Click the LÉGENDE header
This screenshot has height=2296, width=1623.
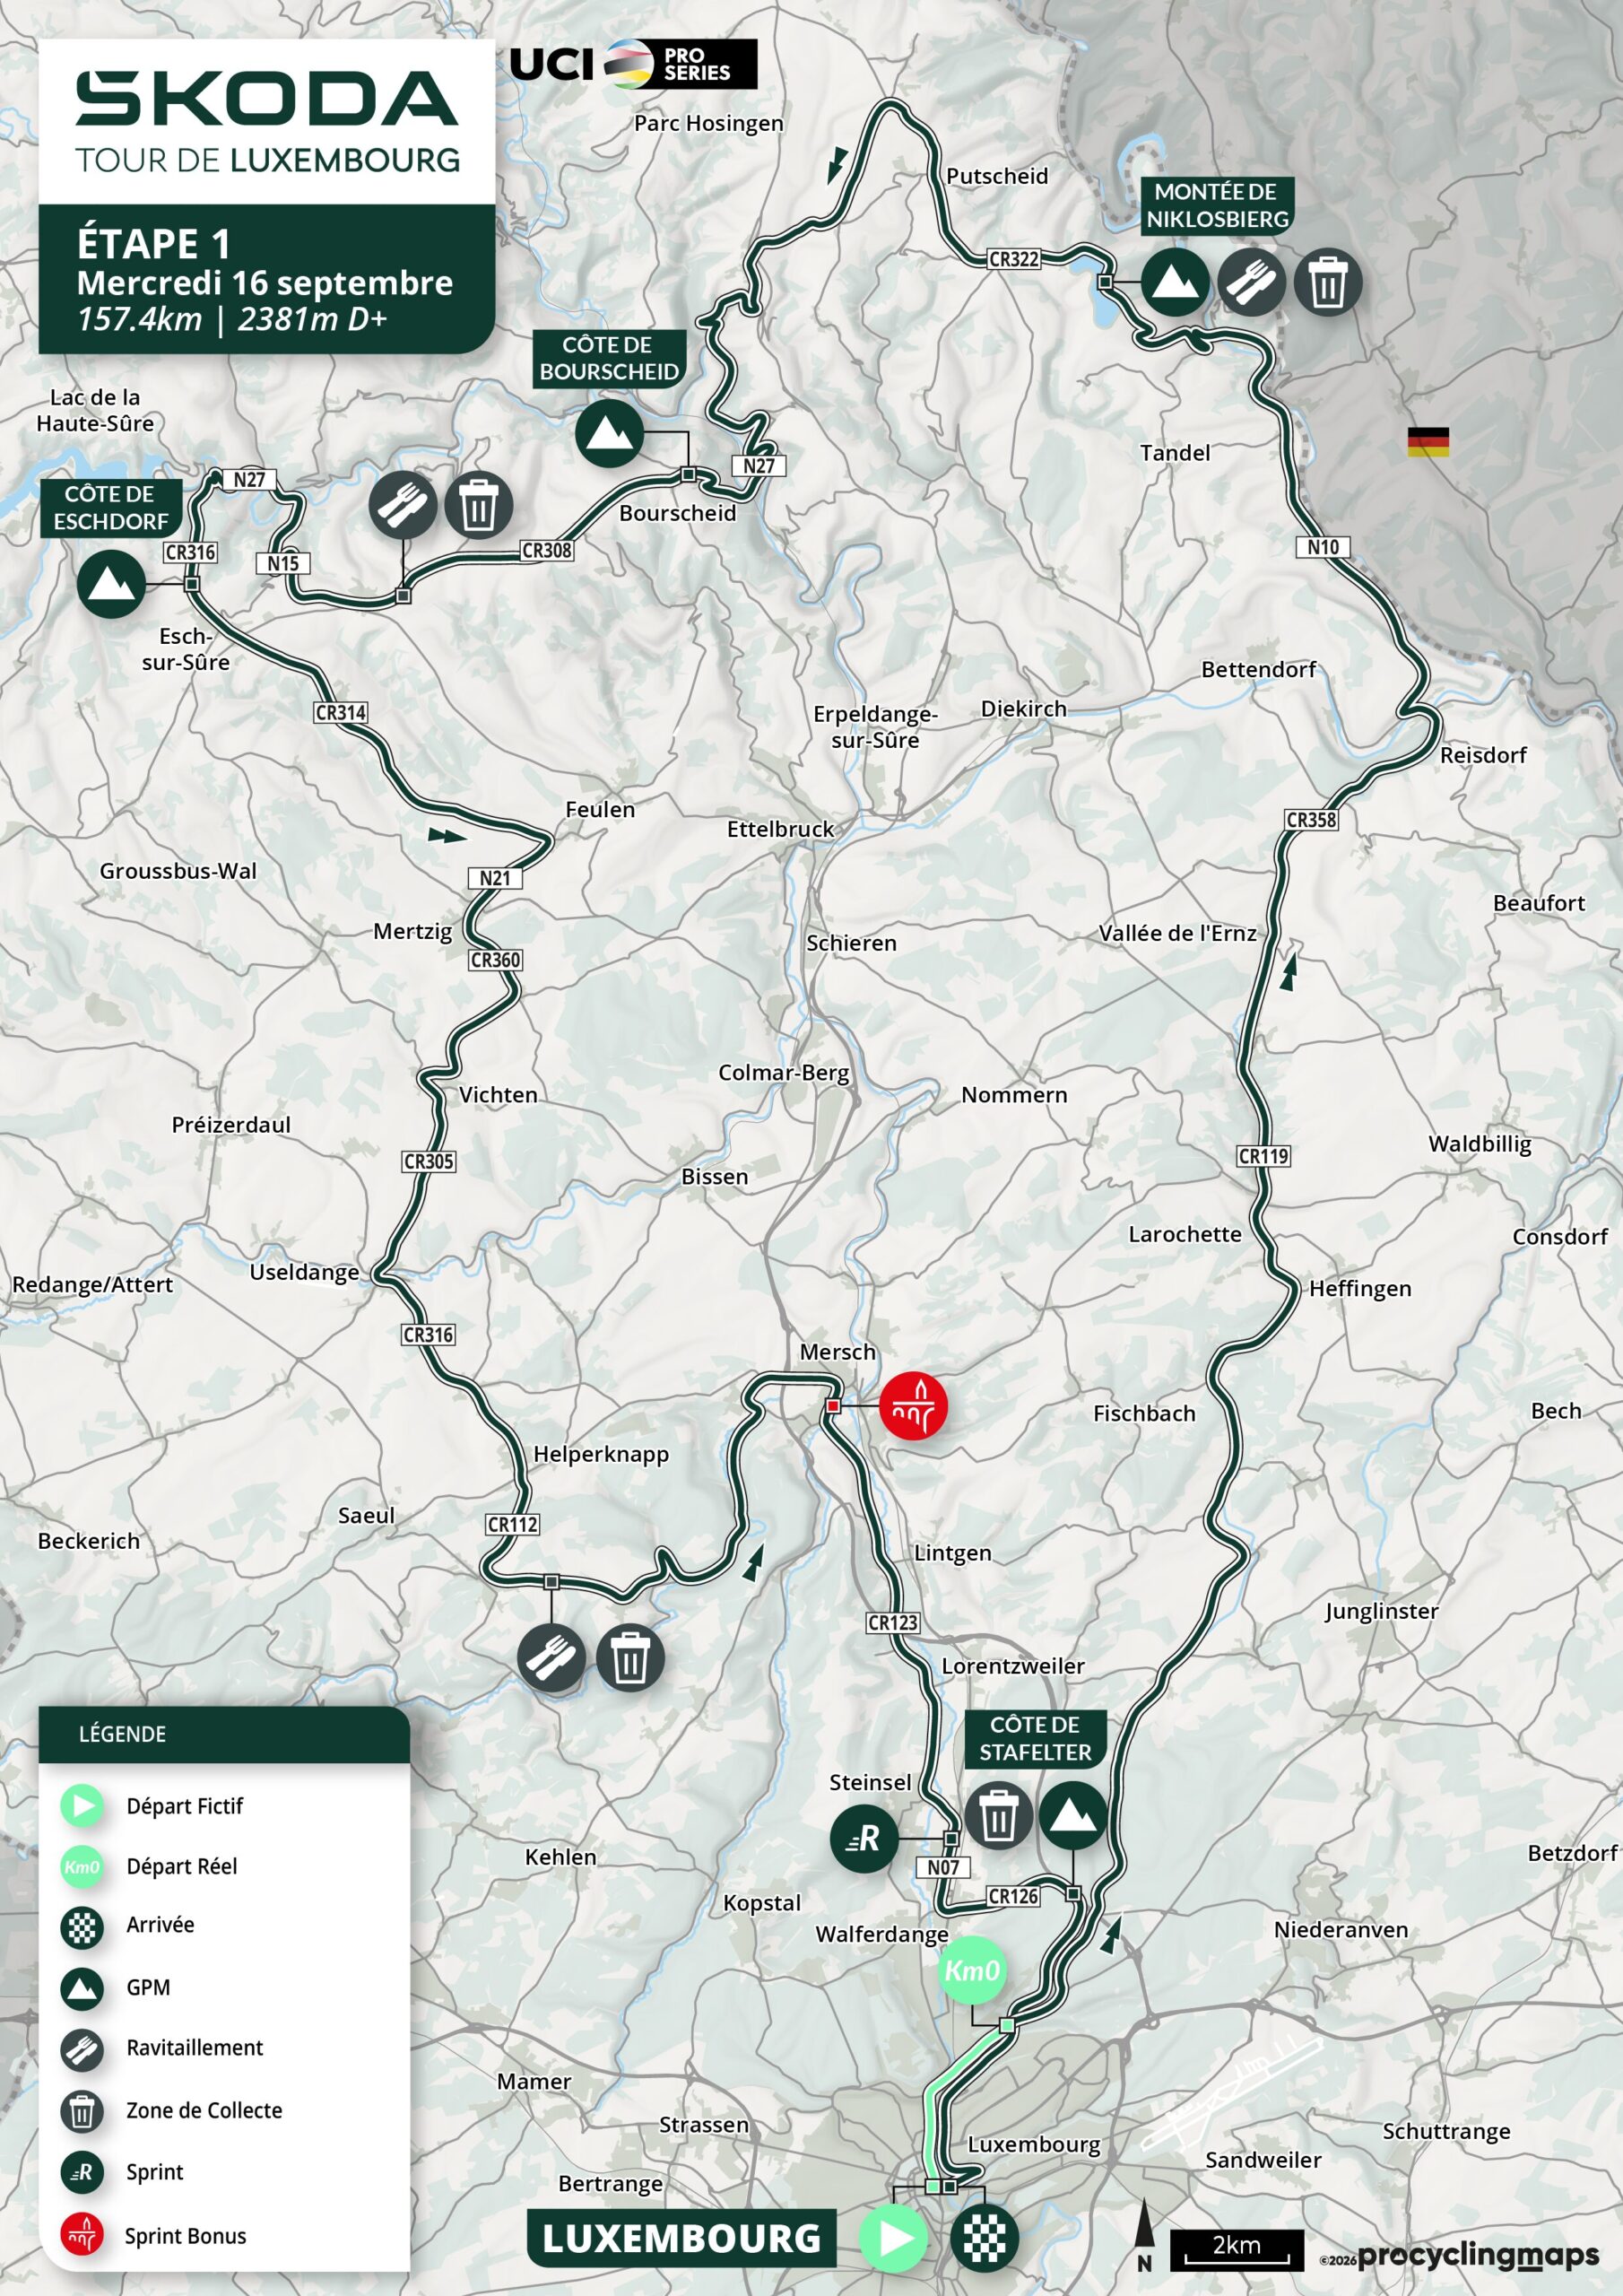click(123, 1734)
